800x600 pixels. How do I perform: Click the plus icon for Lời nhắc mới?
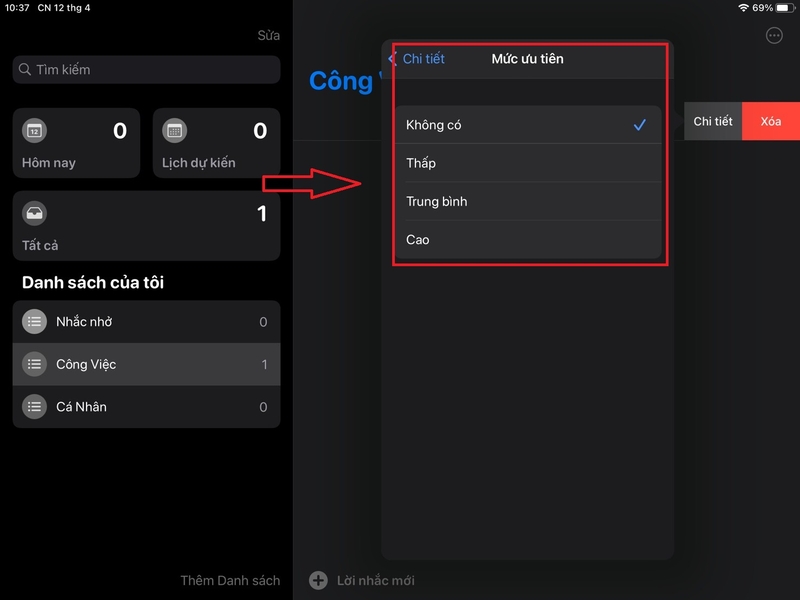[x=318, y=580]
